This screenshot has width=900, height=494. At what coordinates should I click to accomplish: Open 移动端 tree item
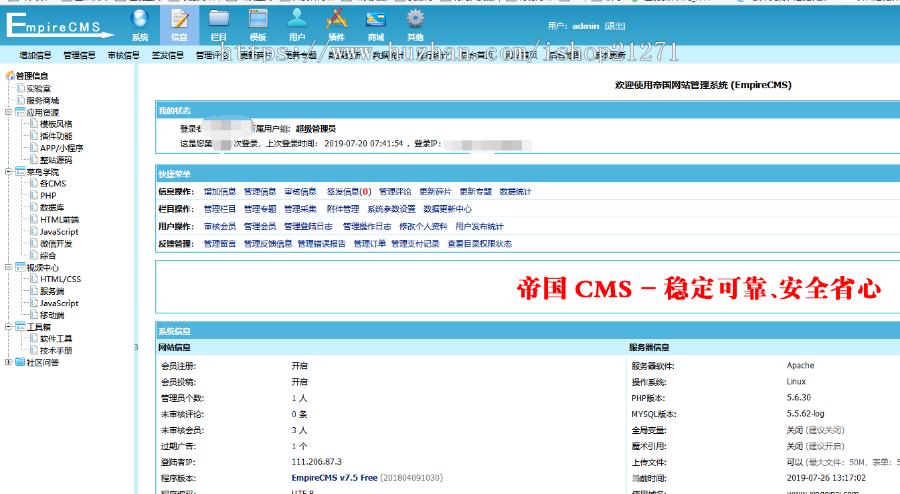pyautogui.click(x=52, y=315)
